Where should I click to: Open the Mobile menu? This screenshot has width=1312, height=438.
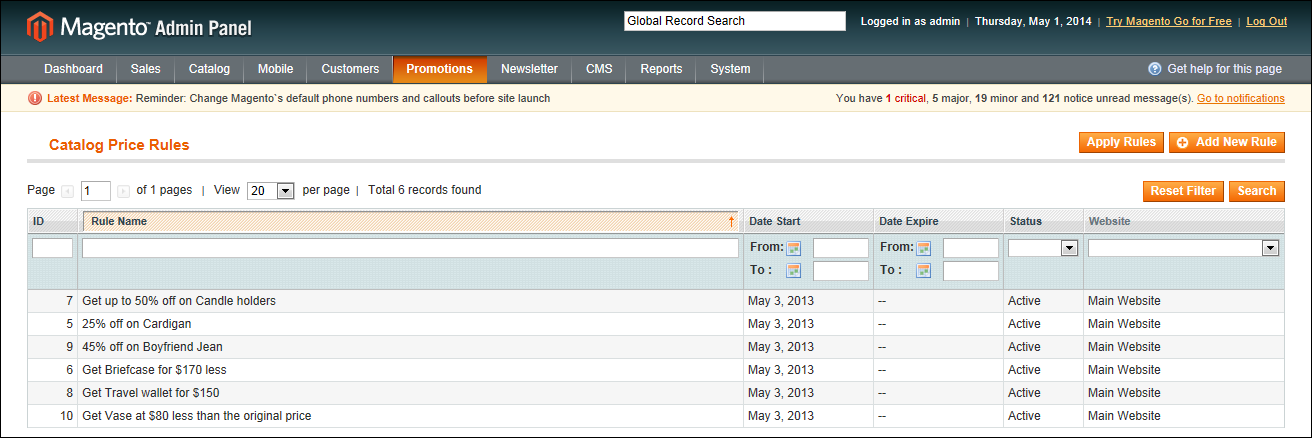[x=275, y=69]
